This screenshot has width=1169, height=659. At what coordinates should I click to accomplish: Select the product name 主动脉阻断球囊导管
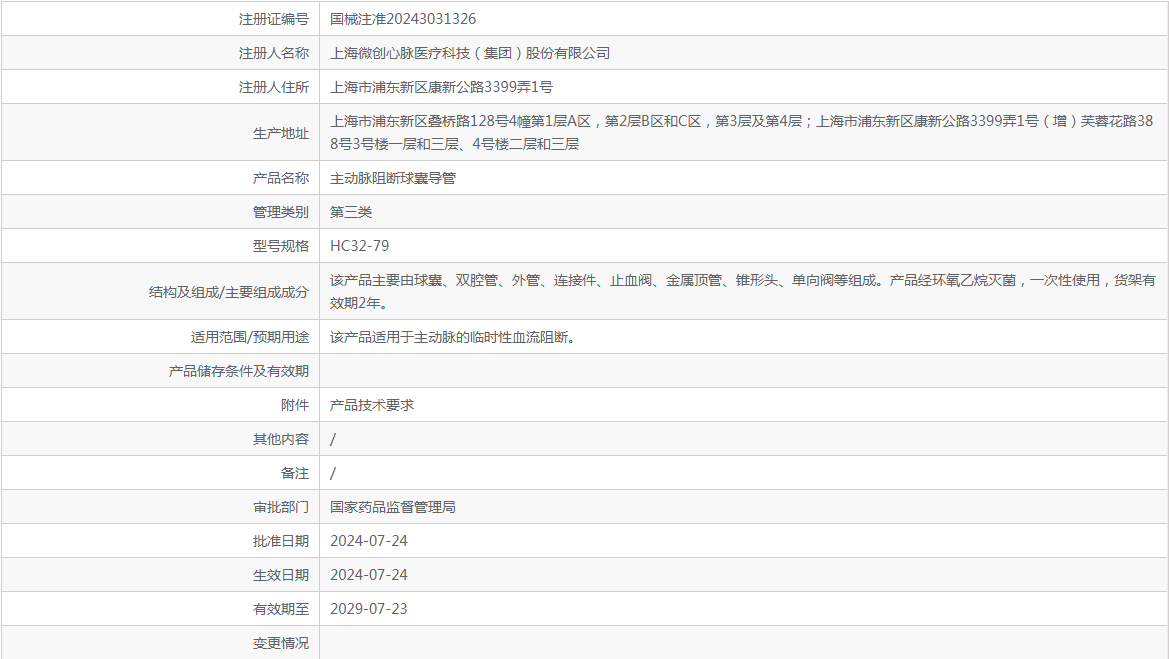point(393,178)
